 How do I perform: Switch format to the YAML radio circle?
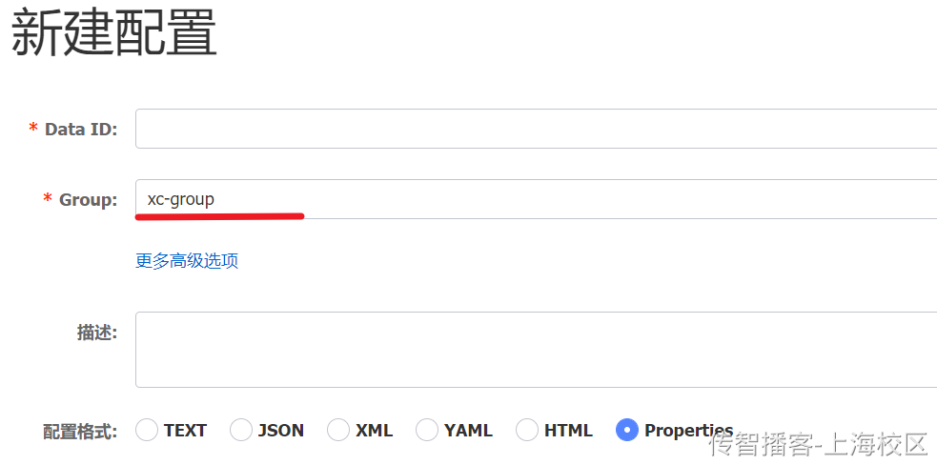pos(427,430)
